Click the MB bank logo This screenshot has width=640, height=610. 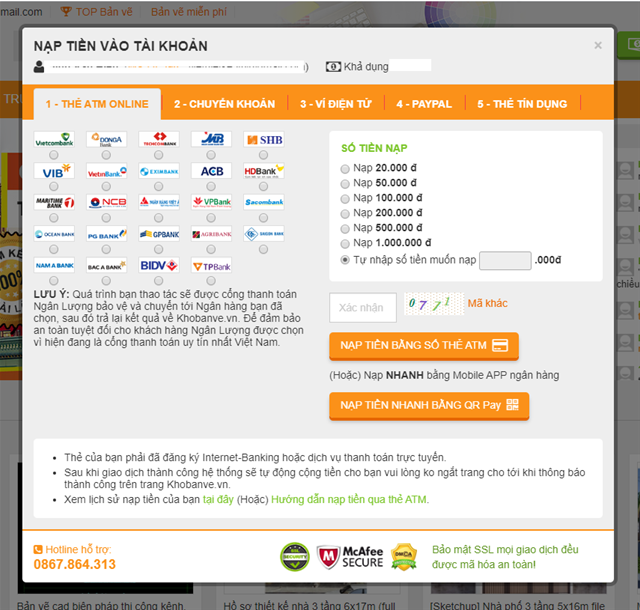point(211,139)
